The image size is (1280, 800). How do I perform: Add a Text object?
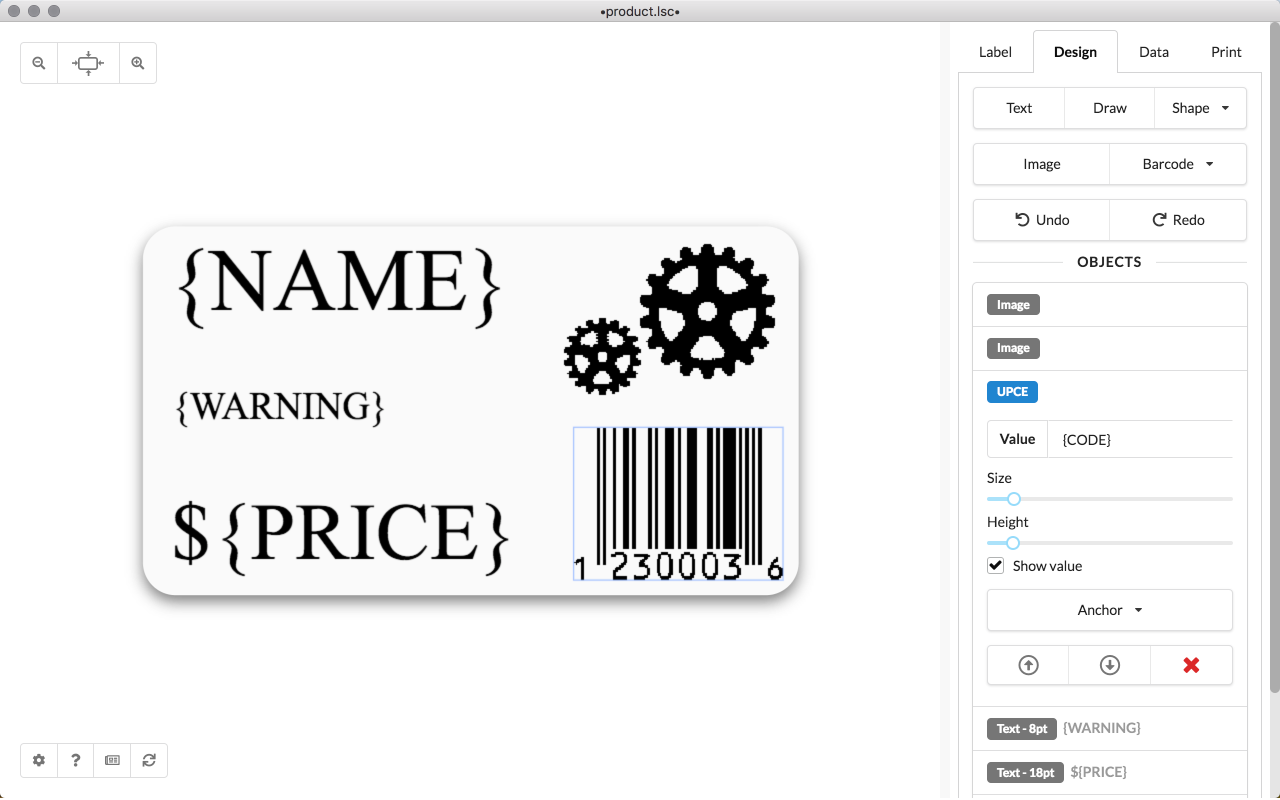(1019, 108)
